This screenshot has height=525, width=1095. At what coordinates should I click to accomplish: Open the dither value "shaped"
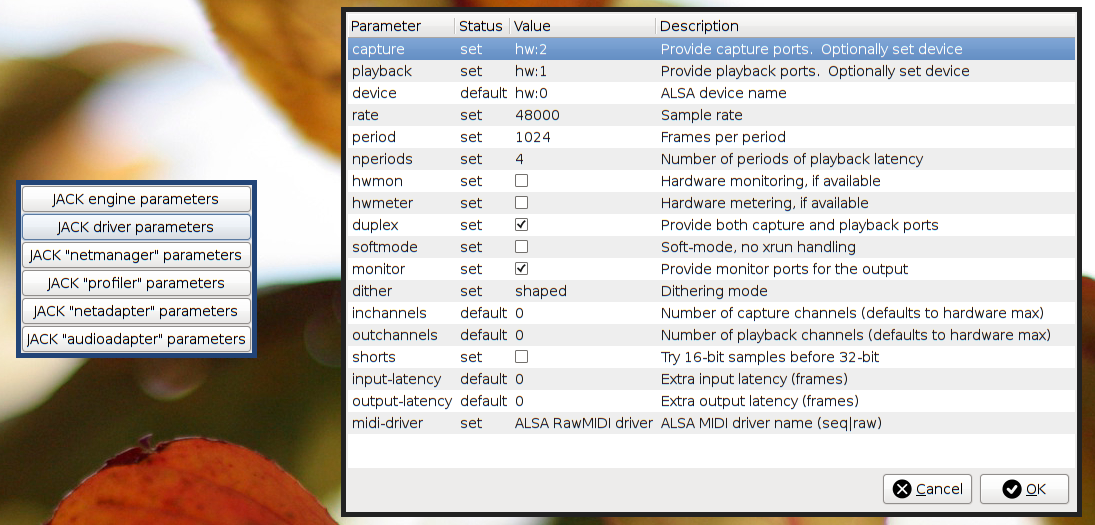[541, 291]
